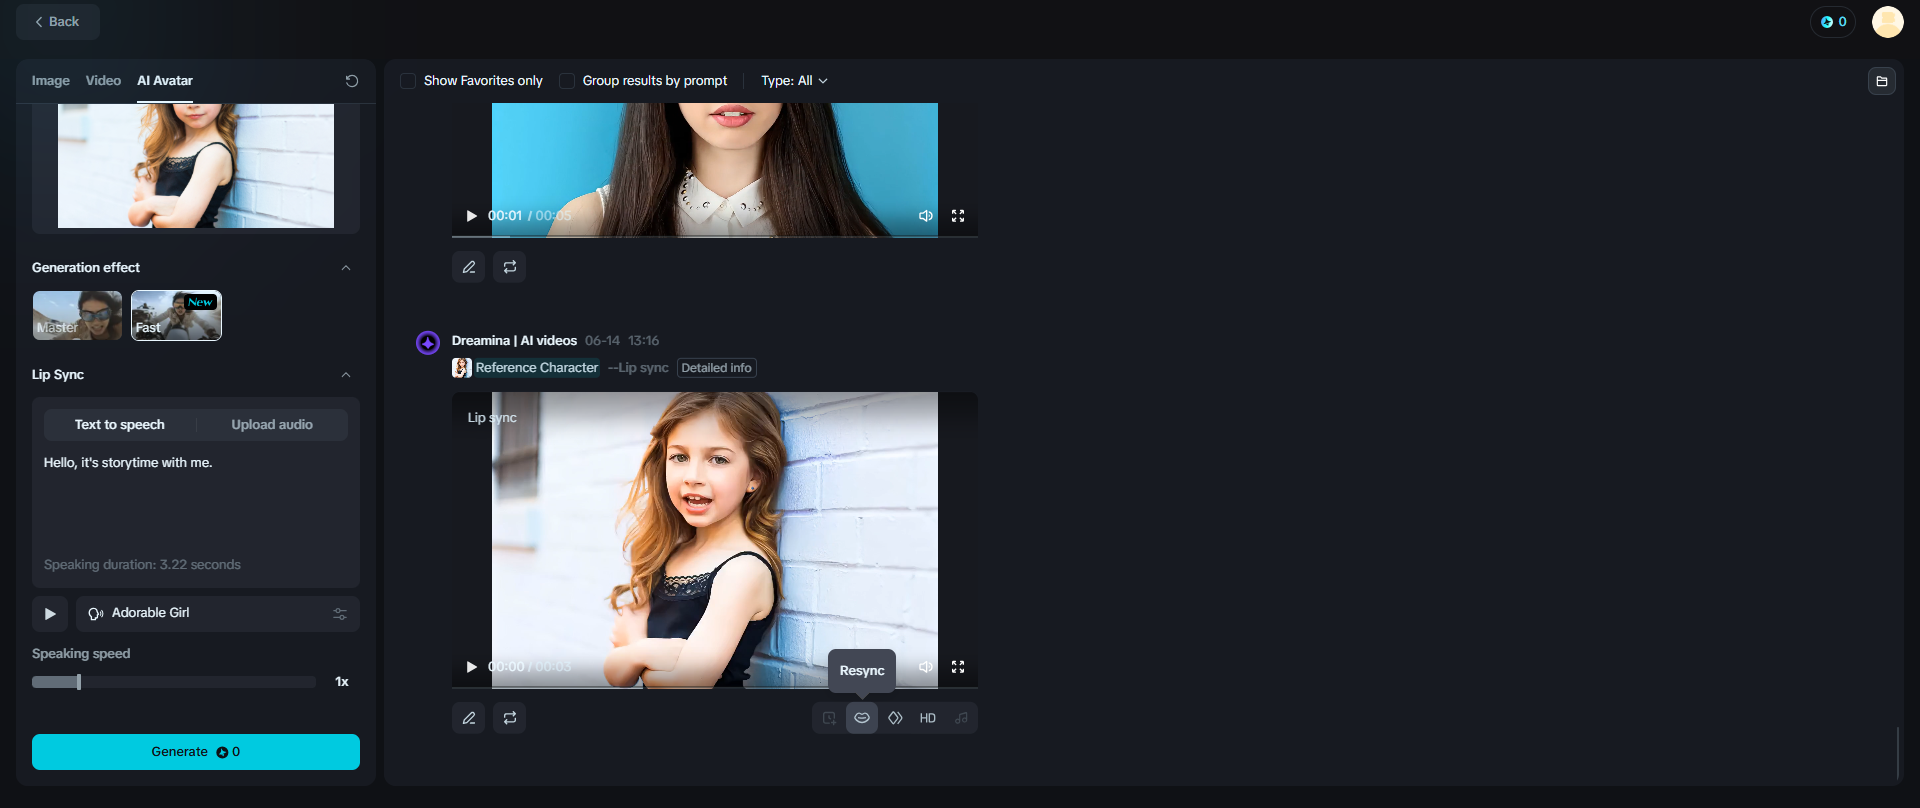Fullscreen the Lip sync video

(x=958, y=667)
